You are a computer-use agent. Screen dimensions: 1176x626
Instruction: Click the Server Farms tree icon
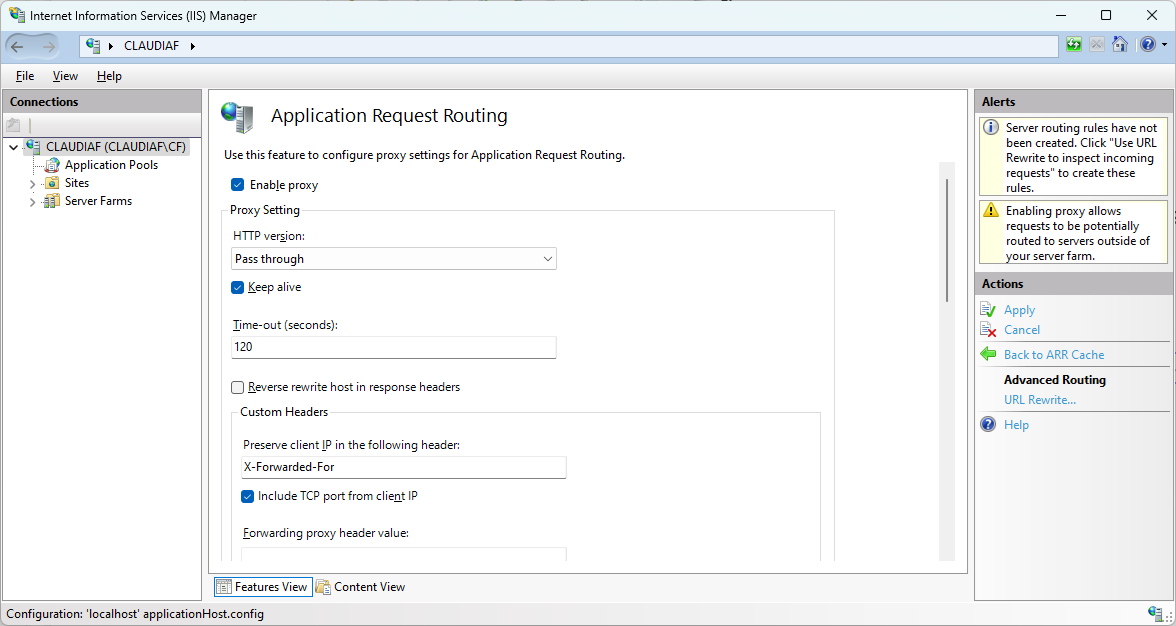point(52,201)
